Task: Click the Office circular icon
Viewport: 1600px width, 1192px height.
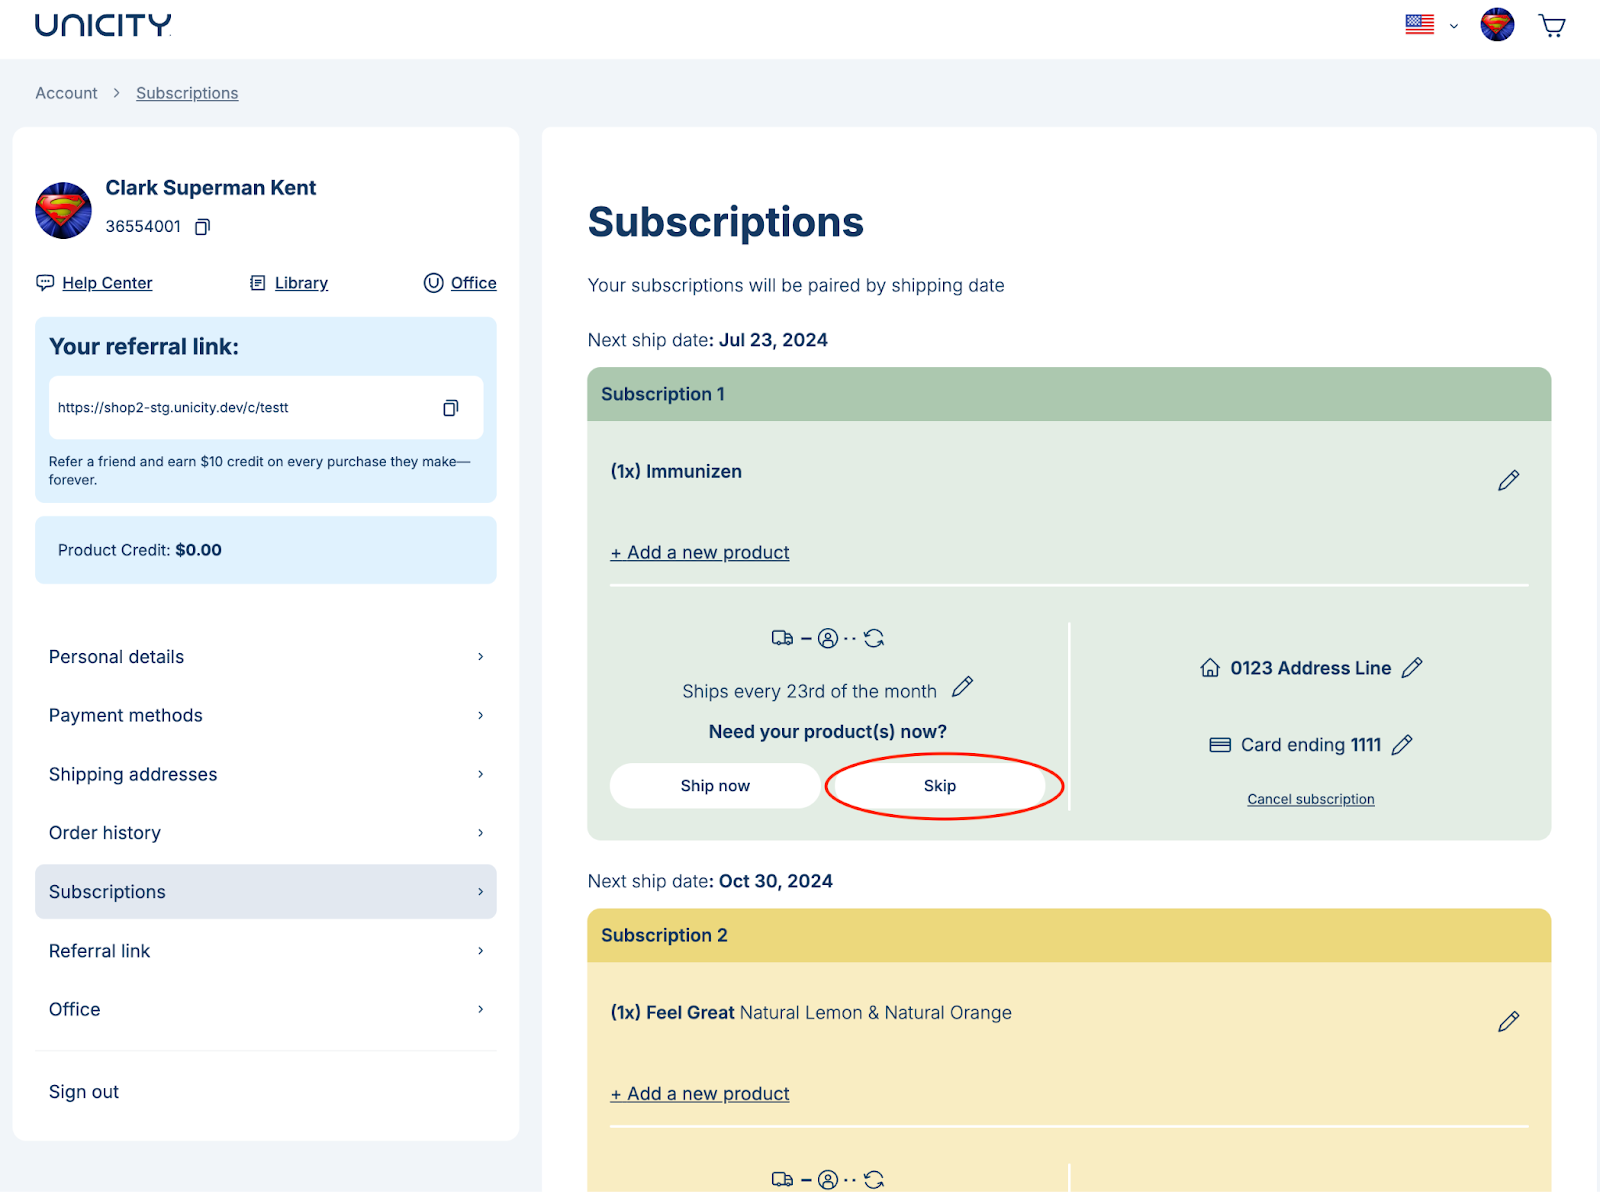Action: [433, 283]
